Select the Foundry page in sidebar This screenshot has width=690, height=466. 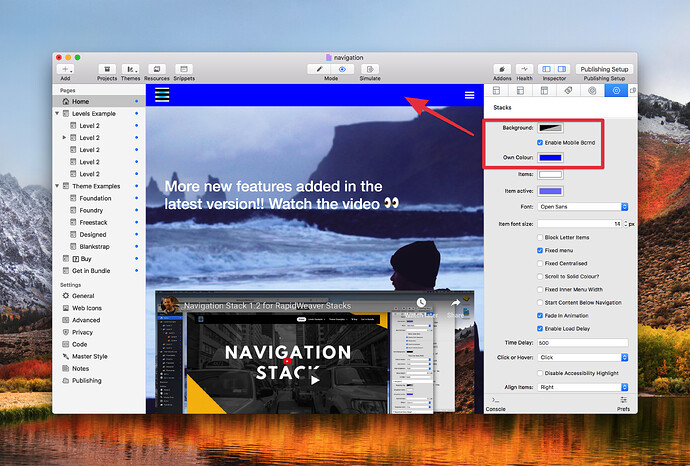[x=91, y=210]
